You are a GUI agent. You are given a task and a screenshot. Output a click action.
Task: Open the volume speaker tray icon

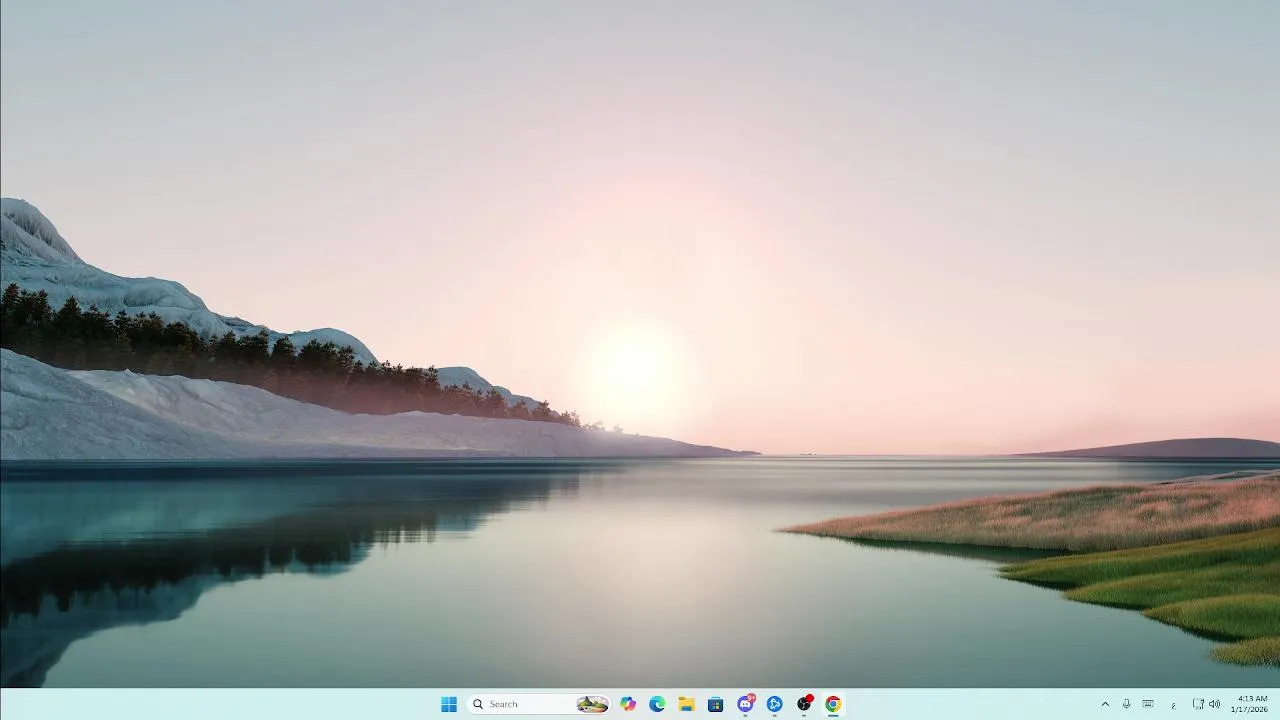pos(1214,704)
